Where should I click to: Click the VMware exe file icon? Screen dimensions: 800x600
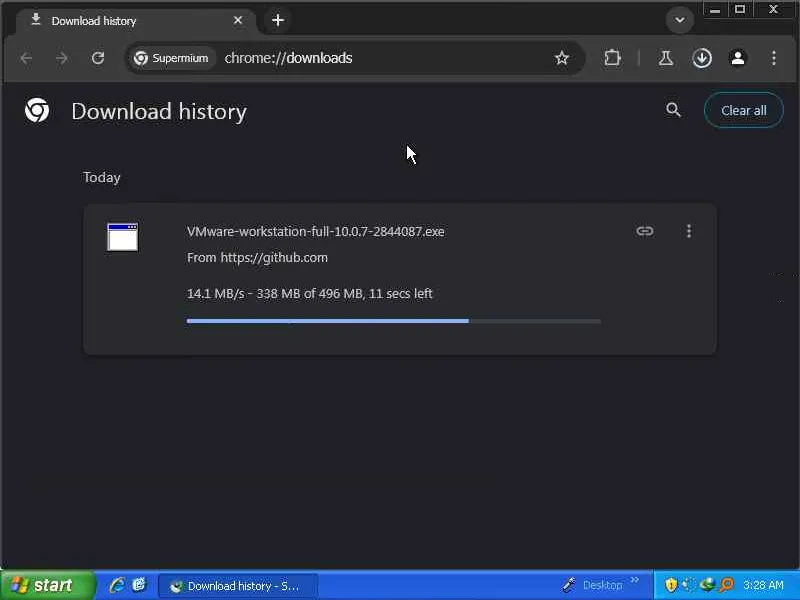coord(122,237)
